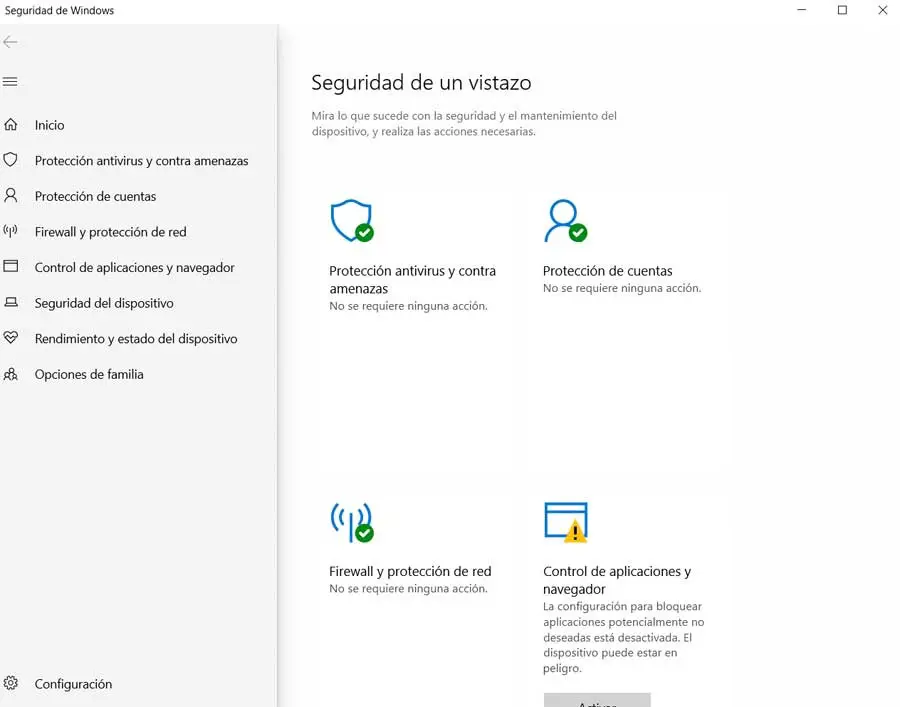Open the Firewall y protección de red tile title
900x707 pixels.
coord(410,572)
